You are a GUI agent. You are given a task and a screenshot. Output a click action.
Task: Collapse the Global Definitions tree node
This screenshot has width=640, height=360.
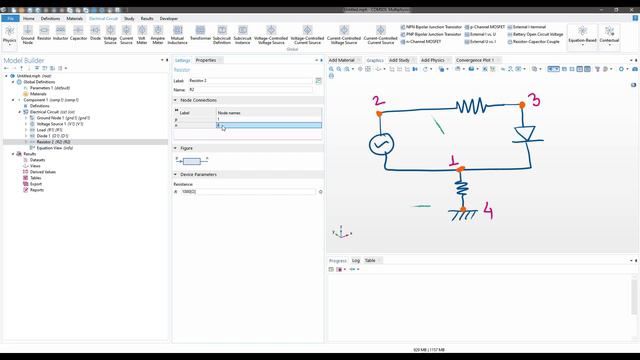(x=13, y=82)
